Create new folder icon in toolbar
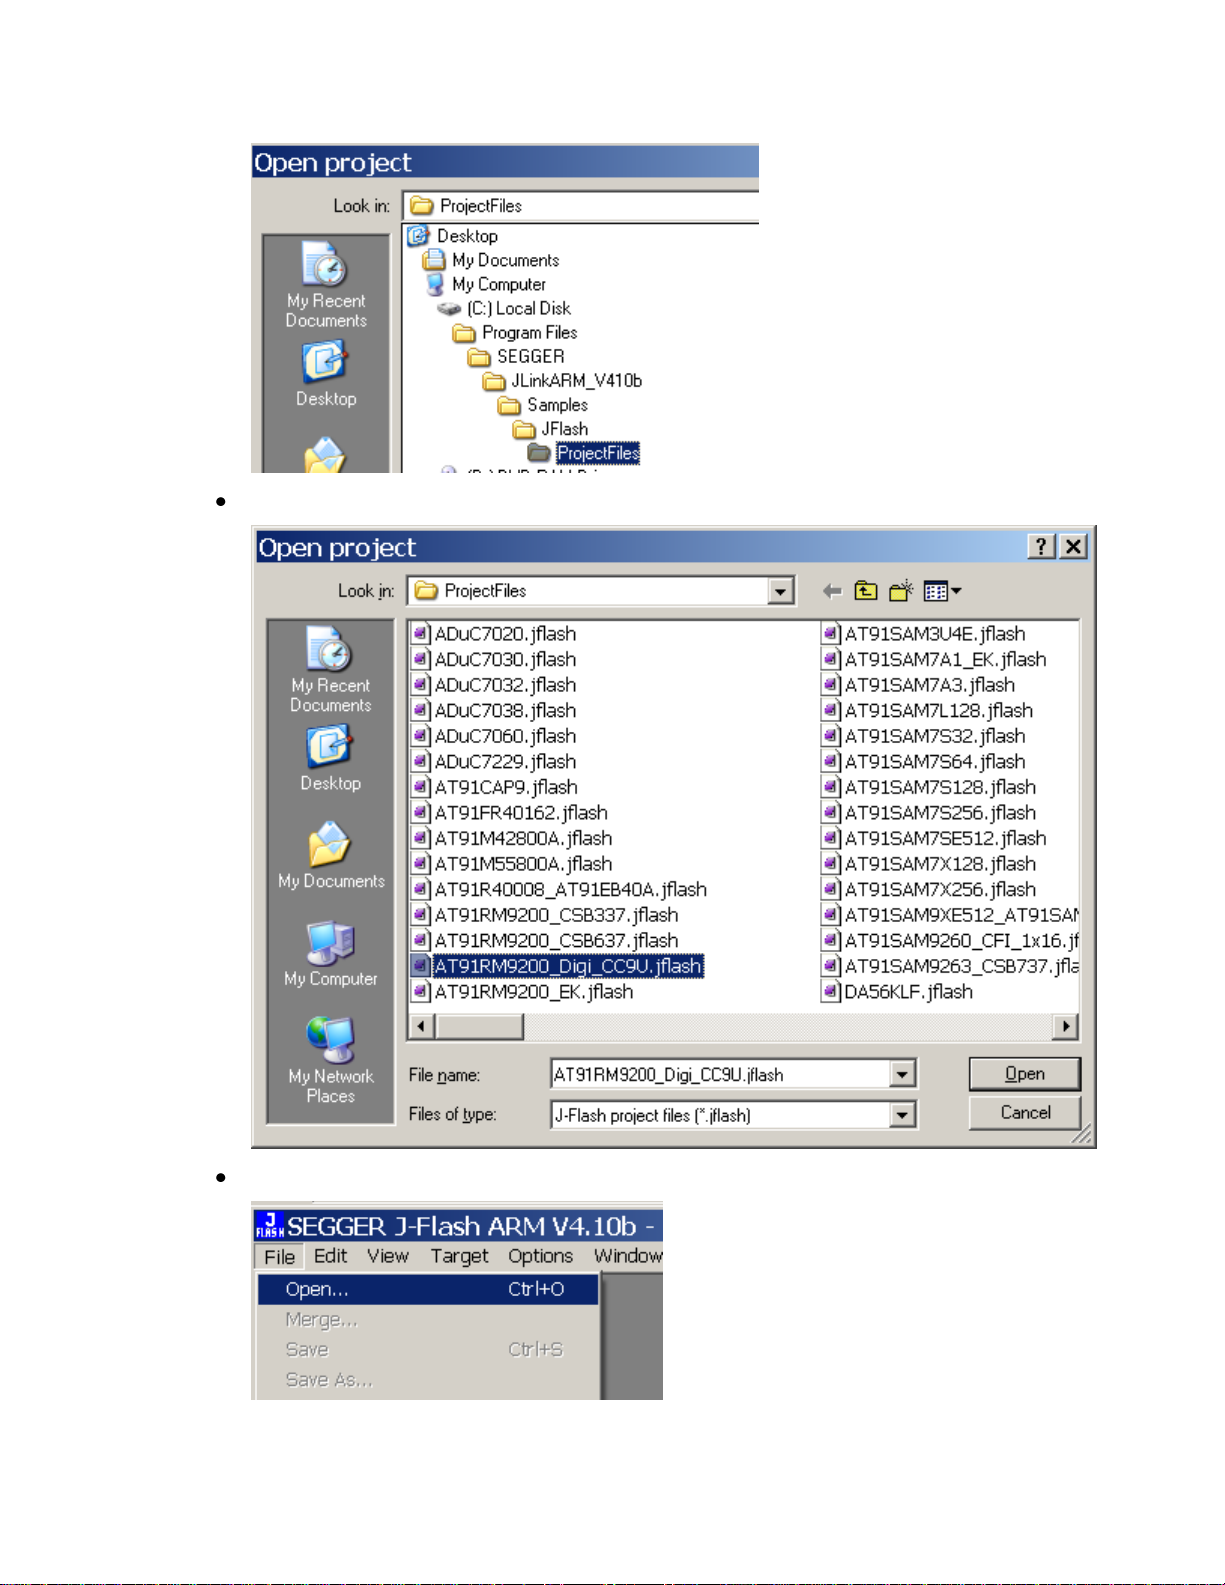 coord(901,591)
